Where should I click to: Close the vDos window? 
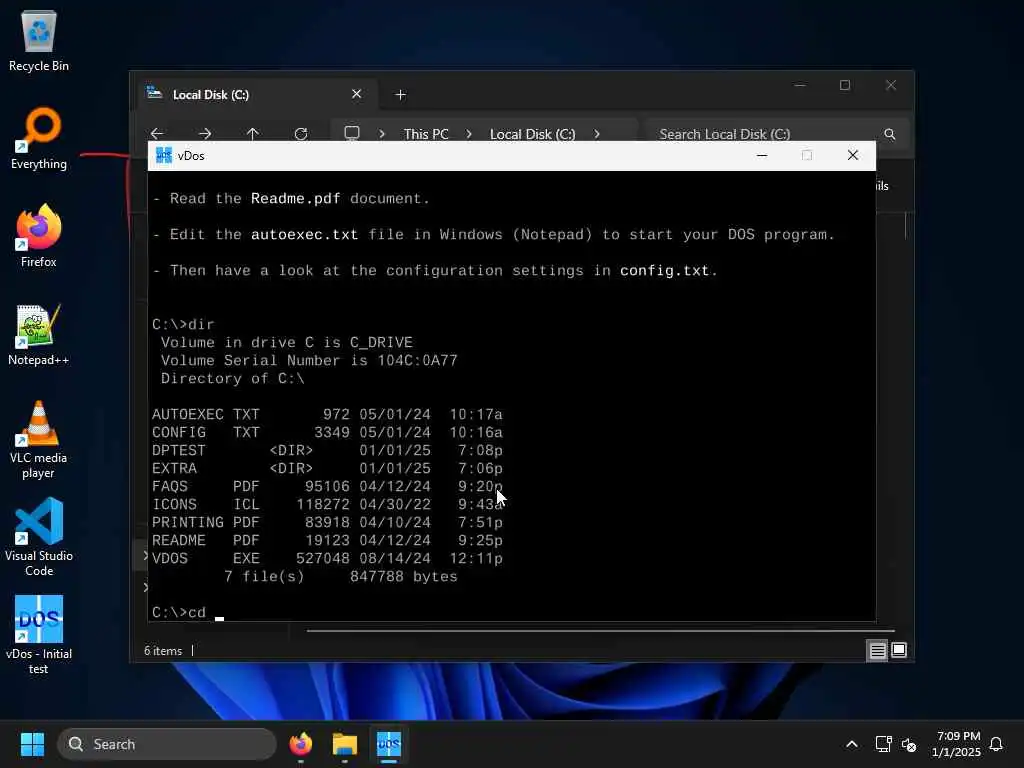click(x=852, y=155)
